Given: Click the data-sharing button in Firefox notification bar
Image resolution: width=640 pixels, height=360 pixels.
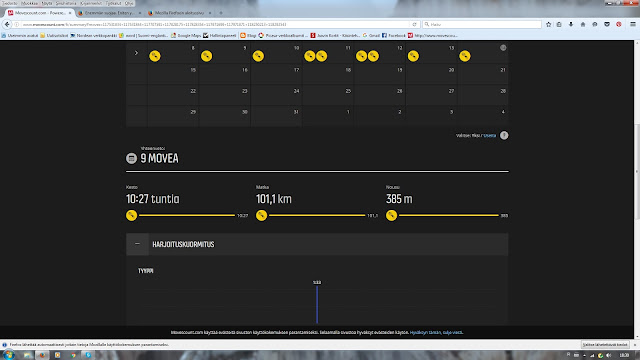Looking at the screenshot, I should (x=605, y=344).
